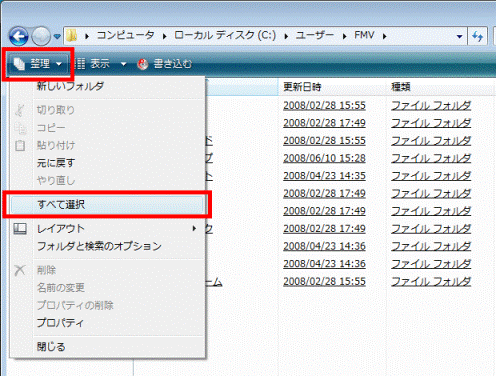
Task: Click date 2008/06/10 15:28
Action: click(x=324, y=158)
